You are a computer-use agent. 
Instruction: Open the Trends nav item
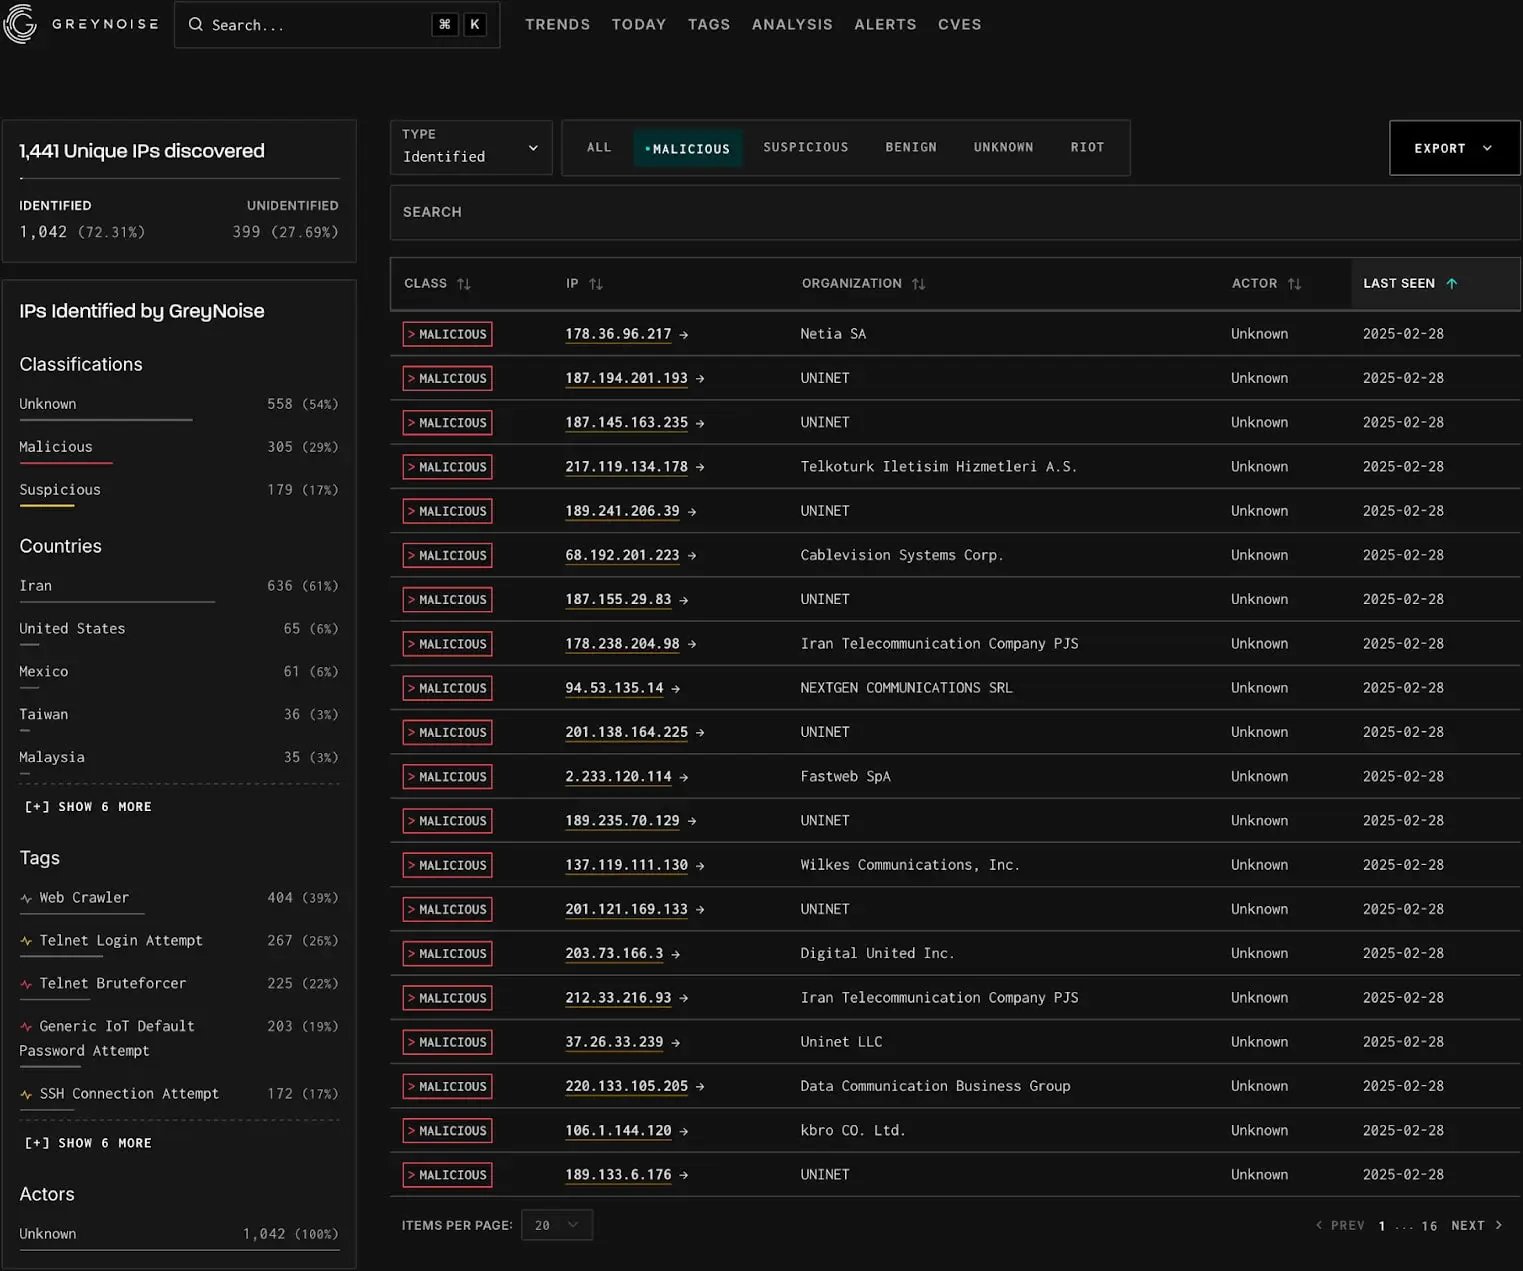point(558,24)
